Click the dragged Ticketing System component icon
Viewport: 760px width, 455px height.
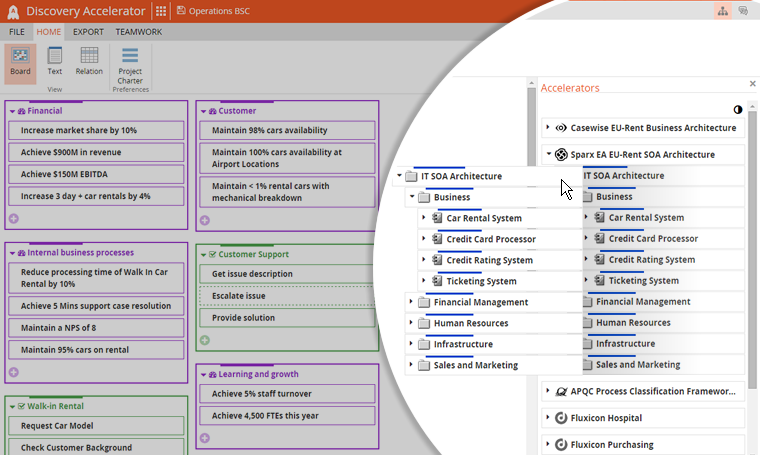(x=437, y=281)
